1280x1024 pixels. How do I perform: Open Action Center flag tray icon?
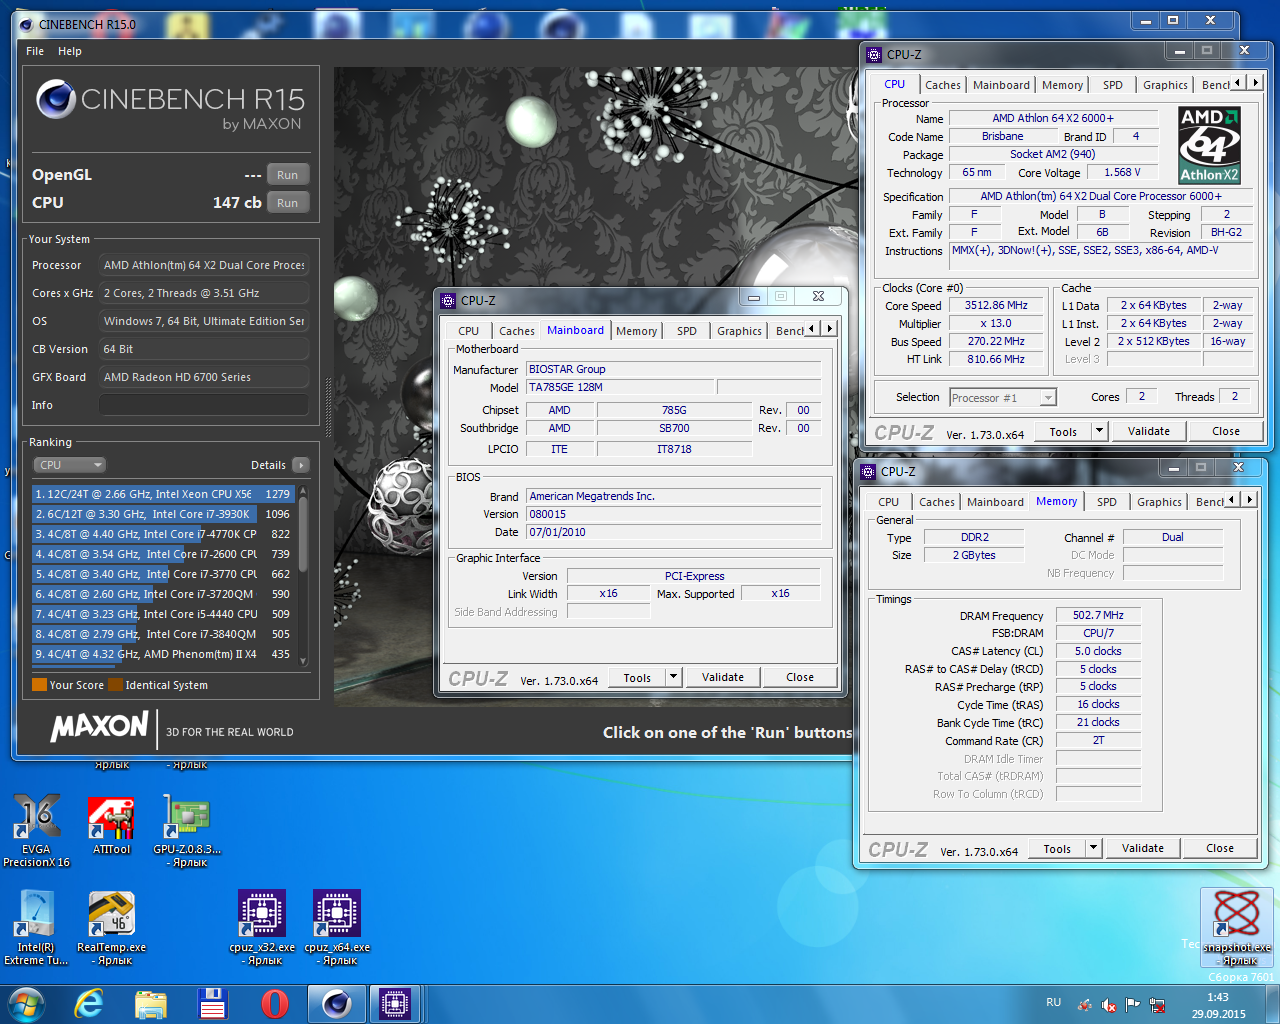point(1133,1004)
